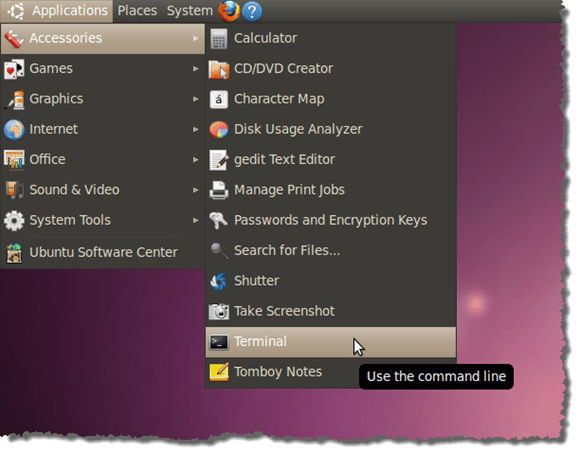Click the Disk Usage Analyzer pie icon
580x454 pixels.
pyautogui.click(x=219, y=130)
